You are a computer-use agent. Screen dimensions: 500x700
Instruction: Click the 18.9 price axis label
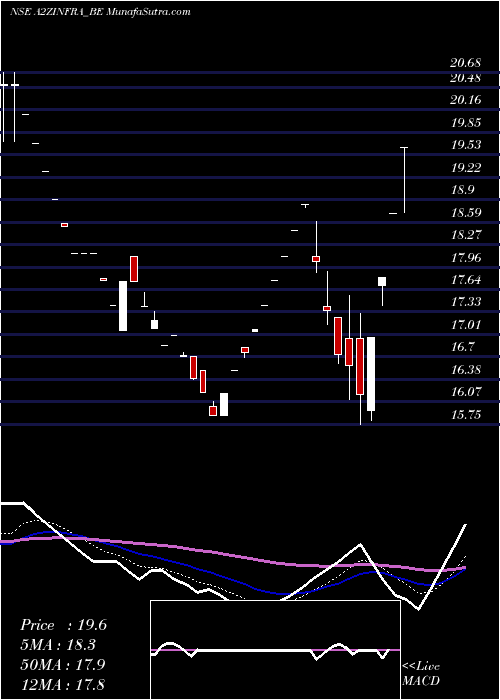click(462, 190)
